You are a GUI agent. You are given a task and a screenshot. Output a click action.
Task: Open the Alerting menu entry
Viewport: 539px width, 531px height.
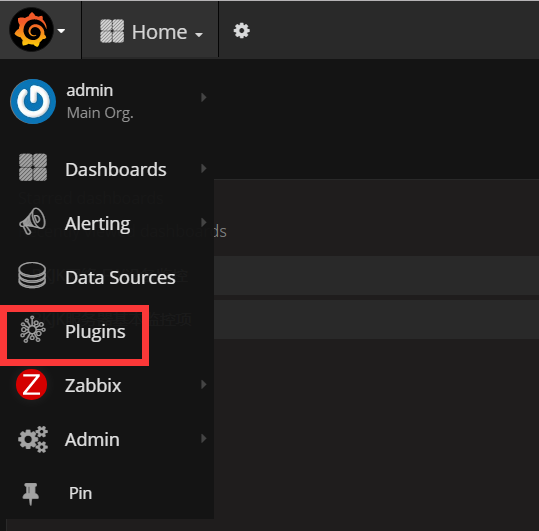point(98,224)
